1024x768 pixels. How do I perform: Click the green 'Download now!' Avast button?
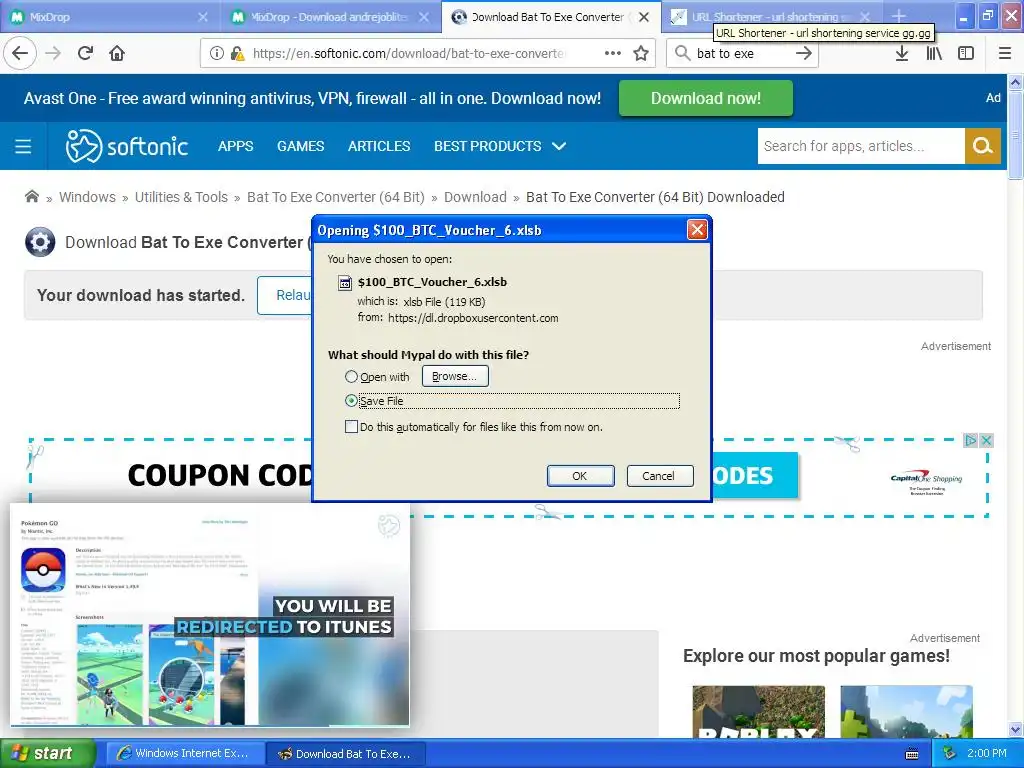[705, 98]
